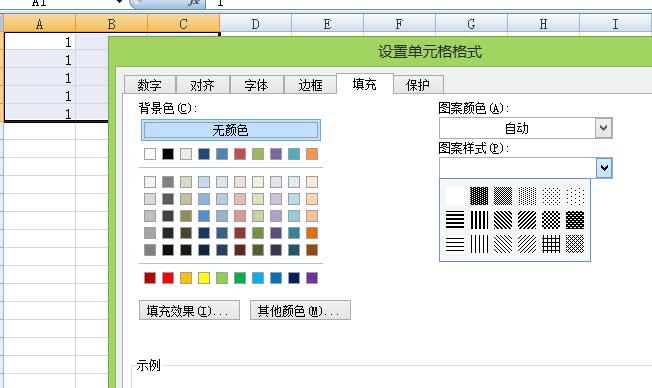652x388 pixels.
Task: Choose the bright yellow standard color swatch
Action: (204, 278)
